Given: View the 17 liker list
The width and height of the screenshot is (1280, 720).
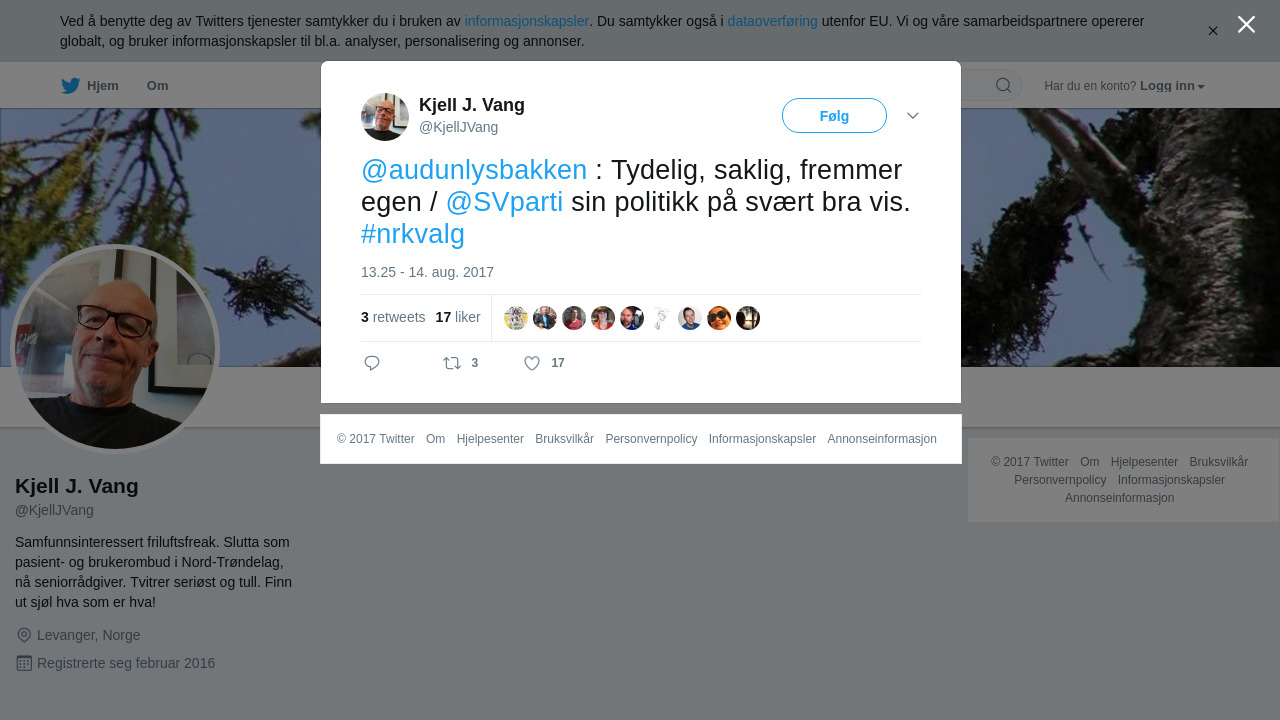Looking at the screenshot, I should (x=458, y=317).
